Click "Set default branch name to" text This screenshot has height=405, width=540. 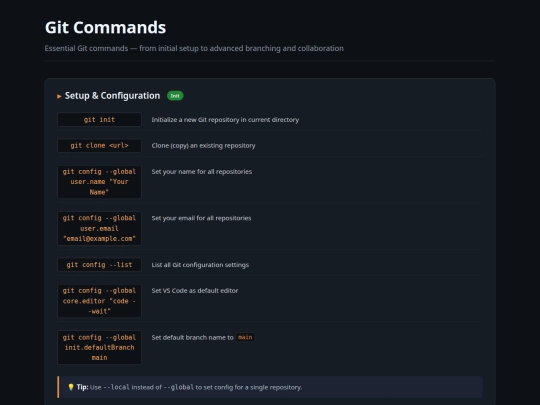[193, 338]
